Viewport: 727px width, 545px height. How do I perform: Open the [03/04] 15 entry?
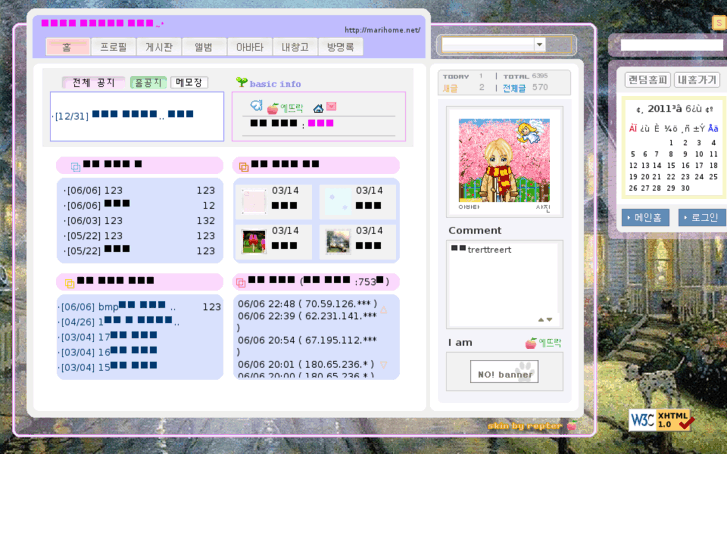(108, 367)
